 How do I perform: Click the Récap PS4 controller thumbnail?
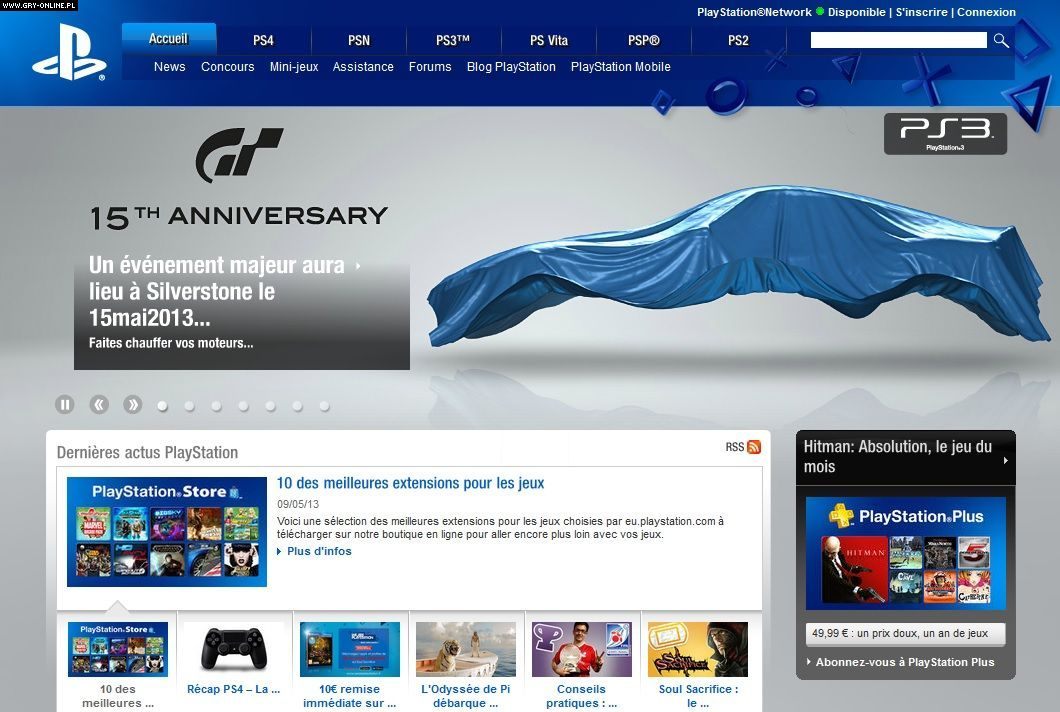click(x=234, y=649)
